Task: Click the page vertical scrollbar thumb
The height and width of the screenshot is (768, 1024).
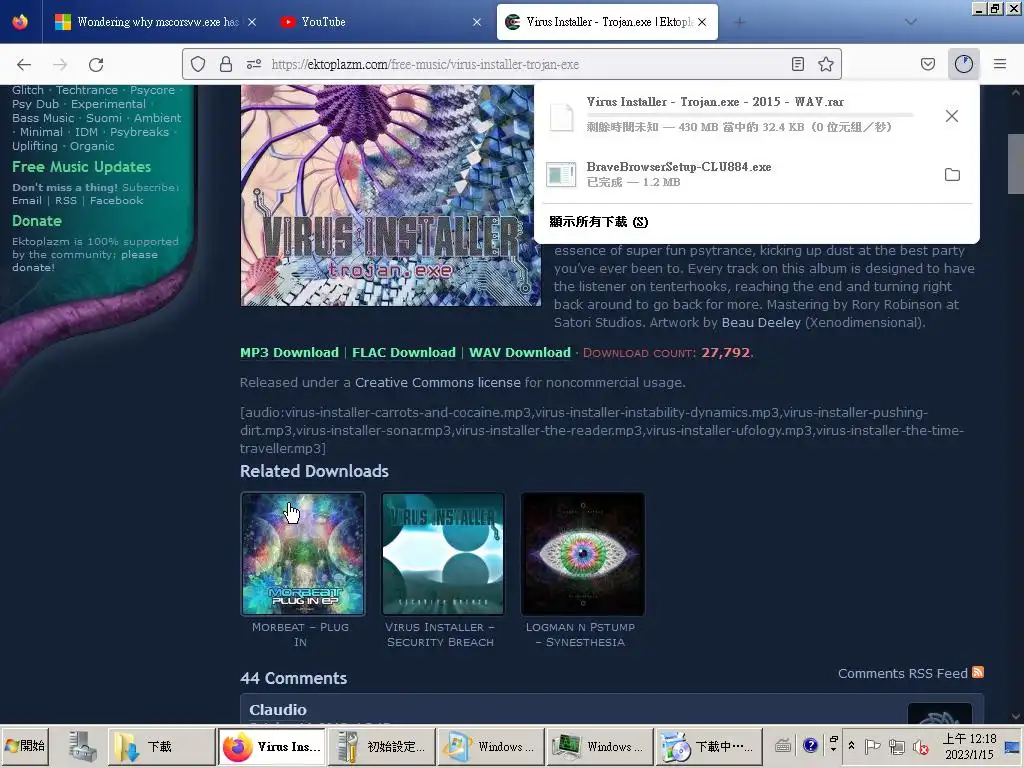Action: [1016, 163]
